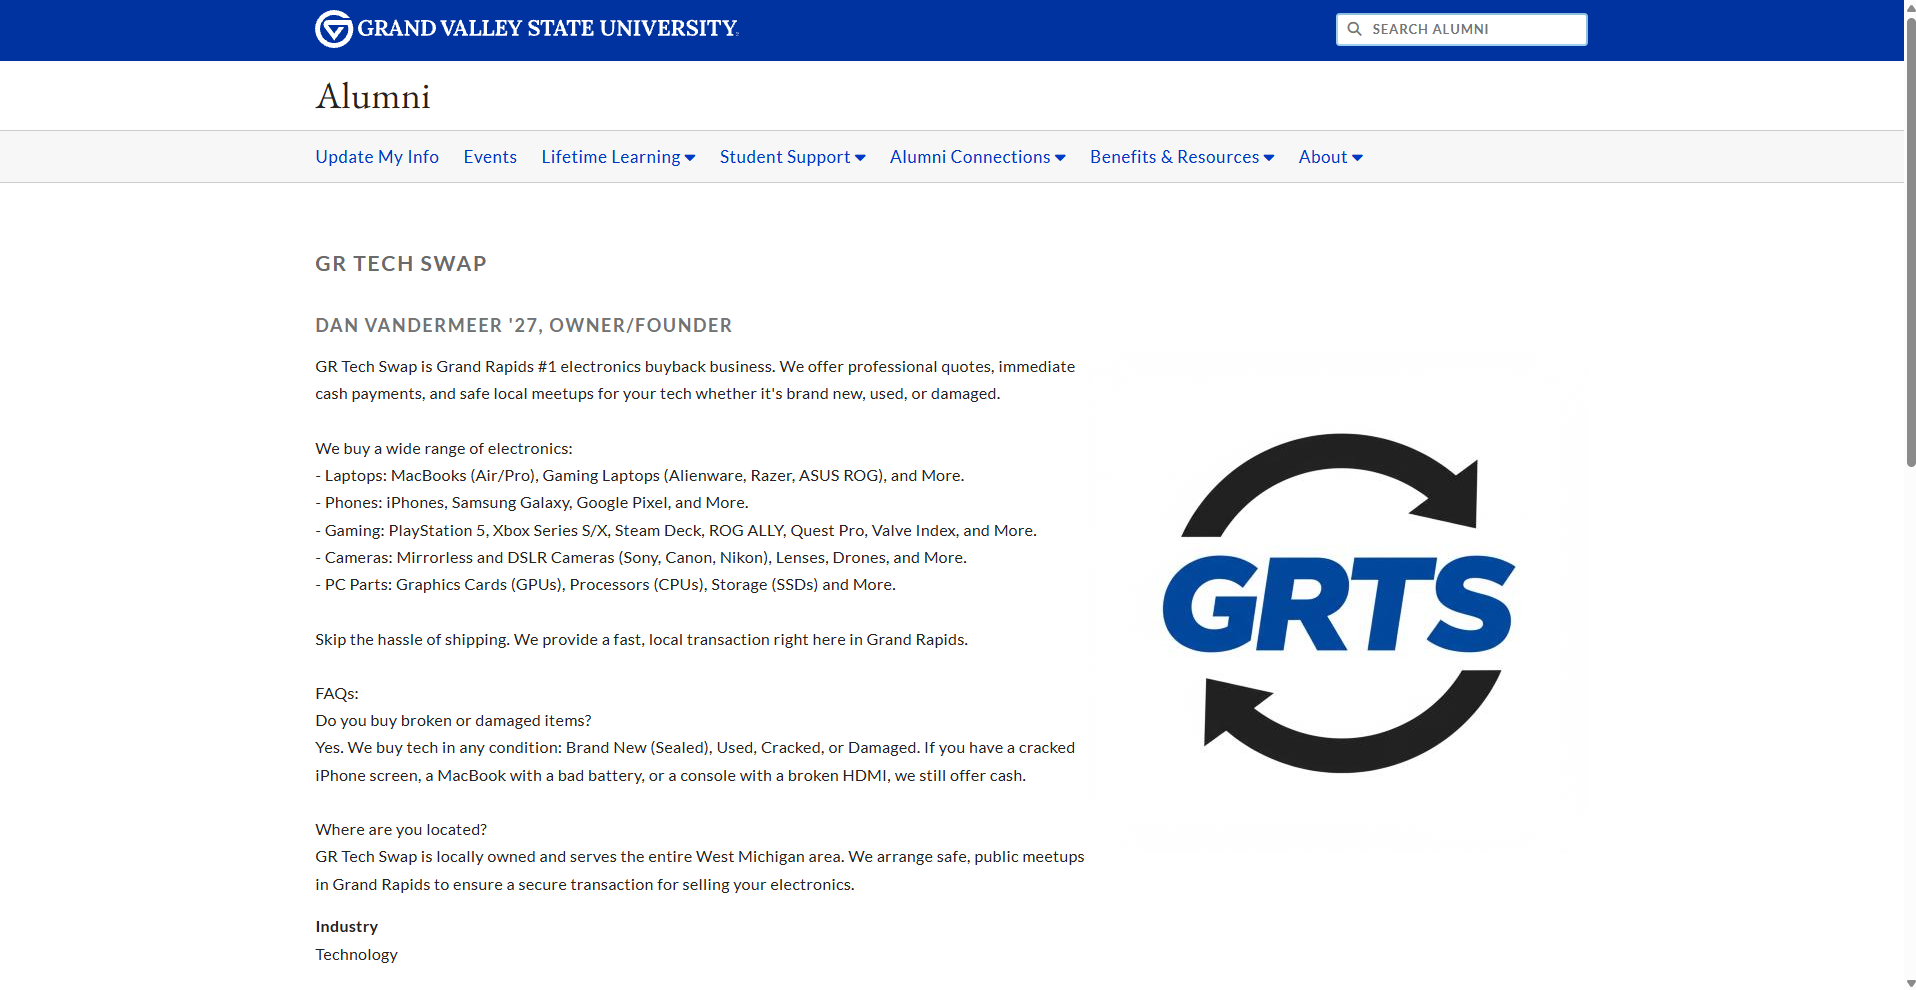1916x990 pixels.
Task: Select Update My Info in navigation
Action: click(x=376, y=156)
